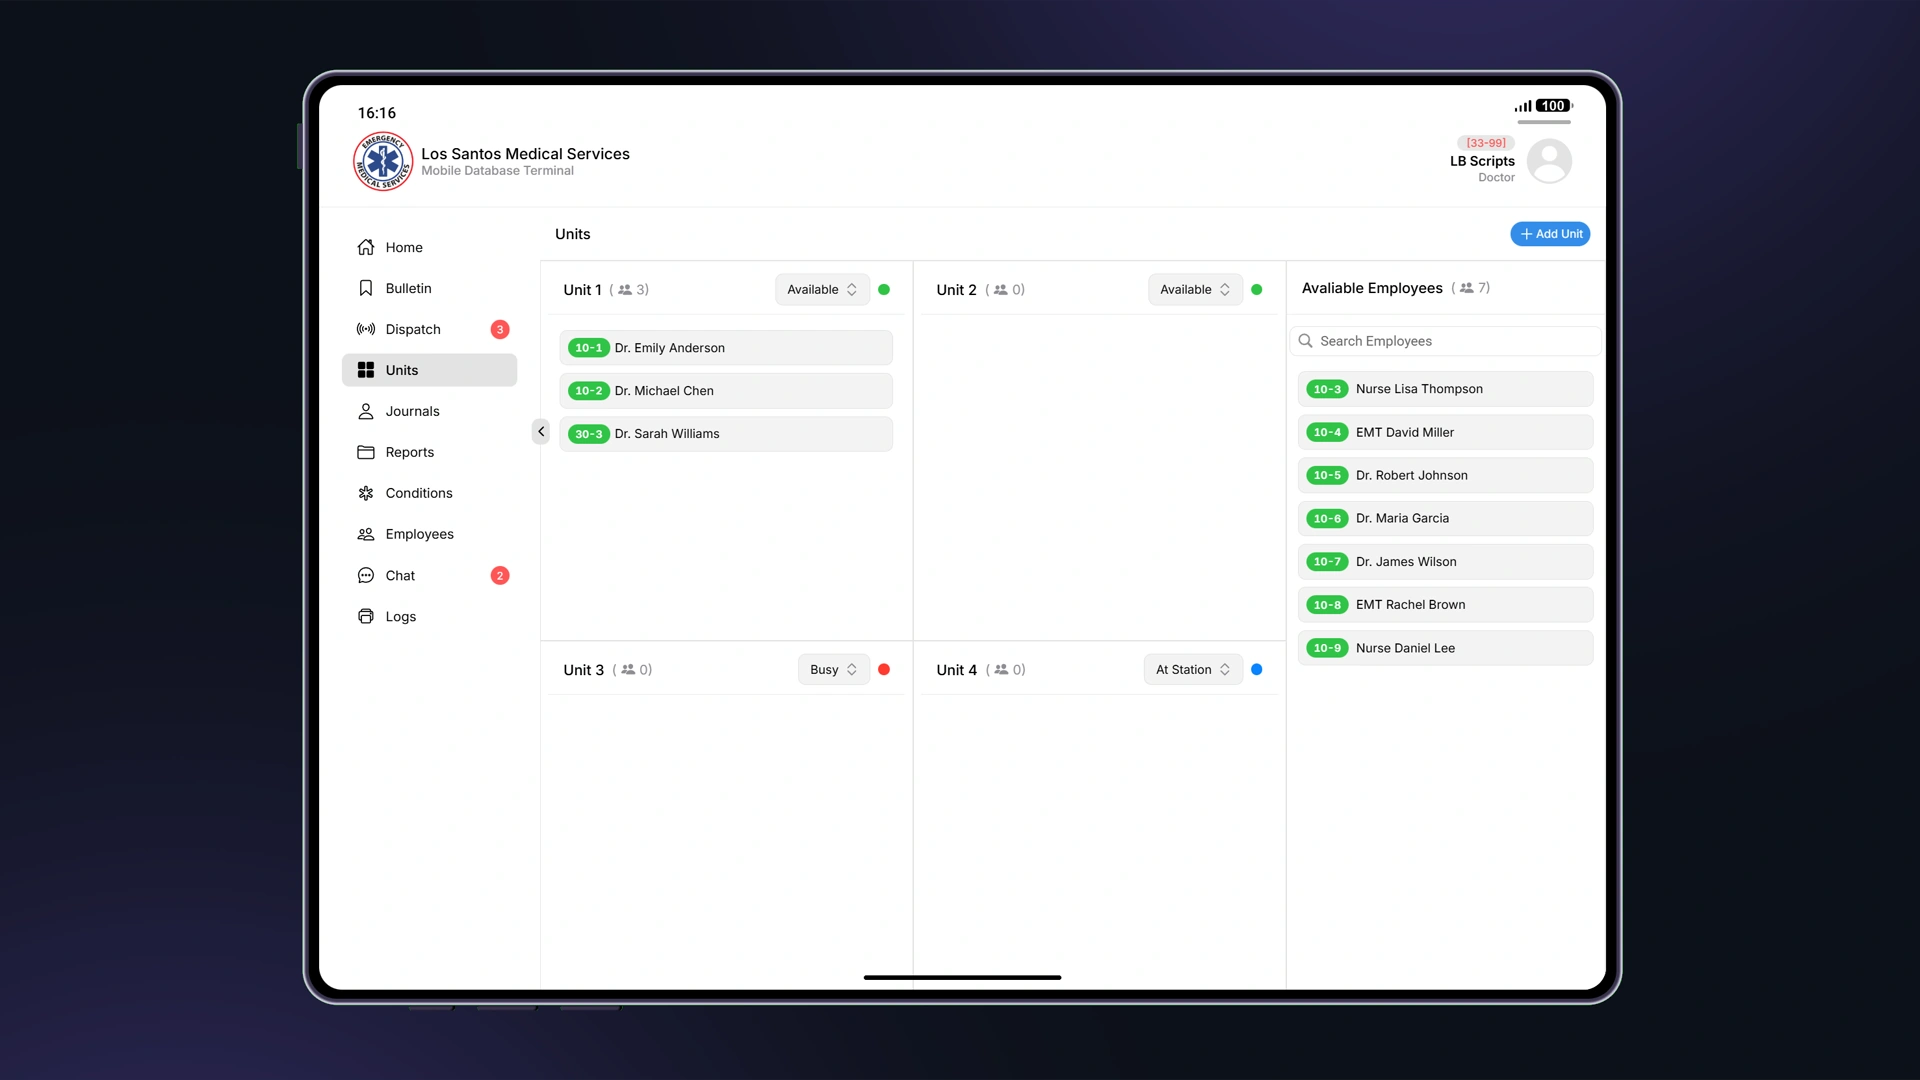Expand Unit 4 At Station dropdown

tap(1192, 670)
